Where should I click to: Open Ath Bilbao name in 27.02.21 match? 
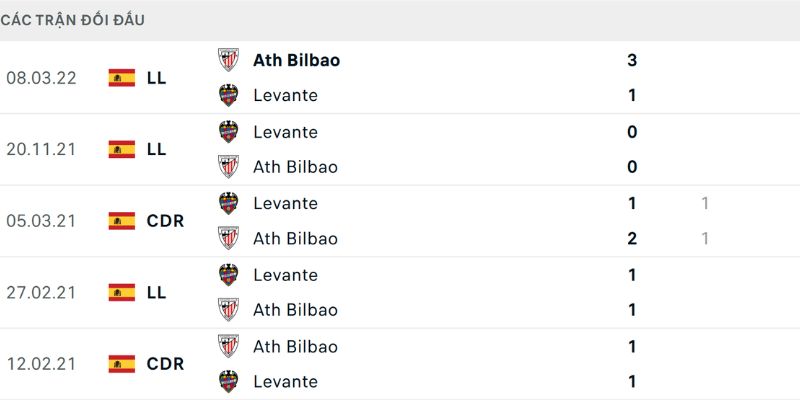pyautogui.click(x=295, y=310)
